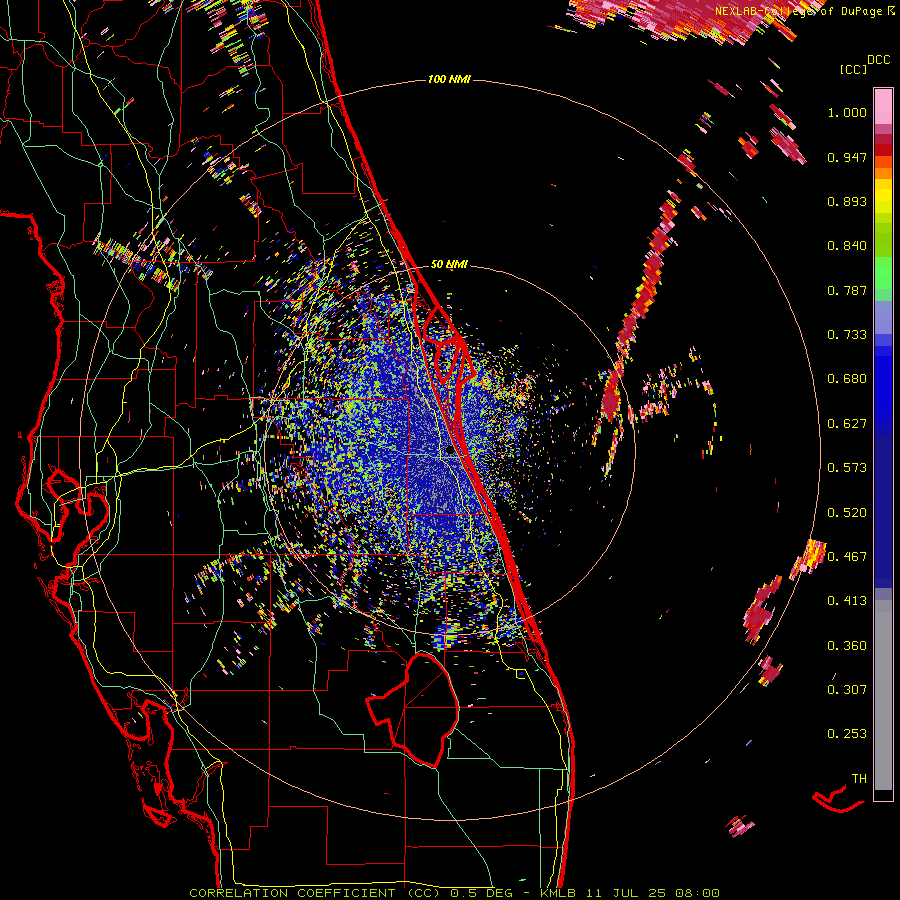This screenshot has height=900, width=900.
Task: Click the 0.680 legend value
Action: click(x=847, y=379)
